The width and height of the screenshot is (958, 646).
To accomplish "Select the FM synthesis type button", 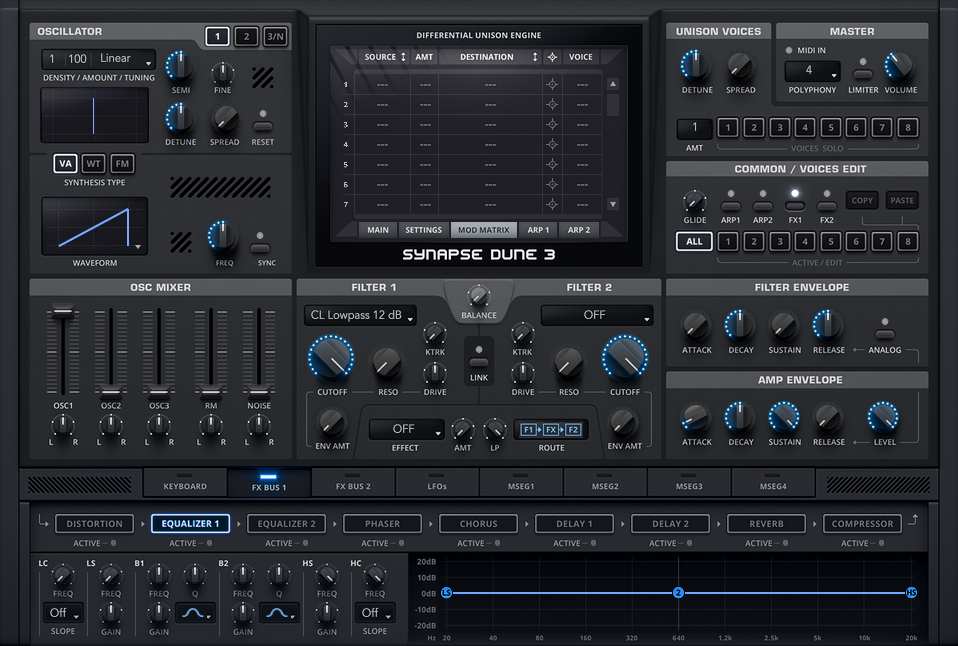I will [x=122, y=164].
